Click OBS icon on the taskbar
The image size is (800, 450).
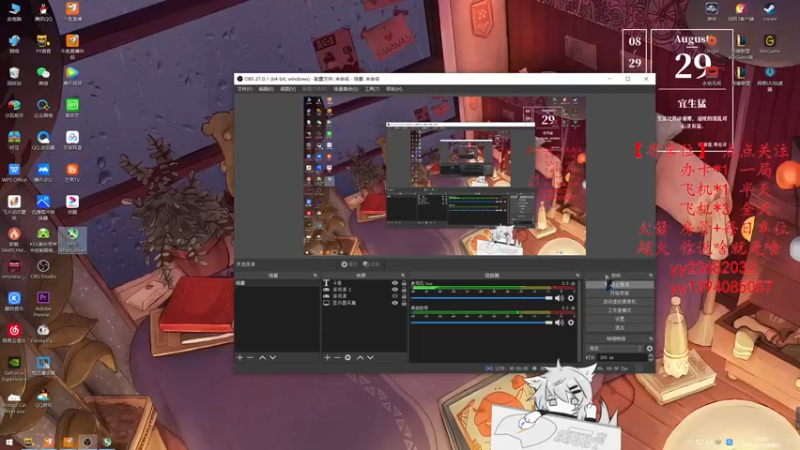coord(87,442)
